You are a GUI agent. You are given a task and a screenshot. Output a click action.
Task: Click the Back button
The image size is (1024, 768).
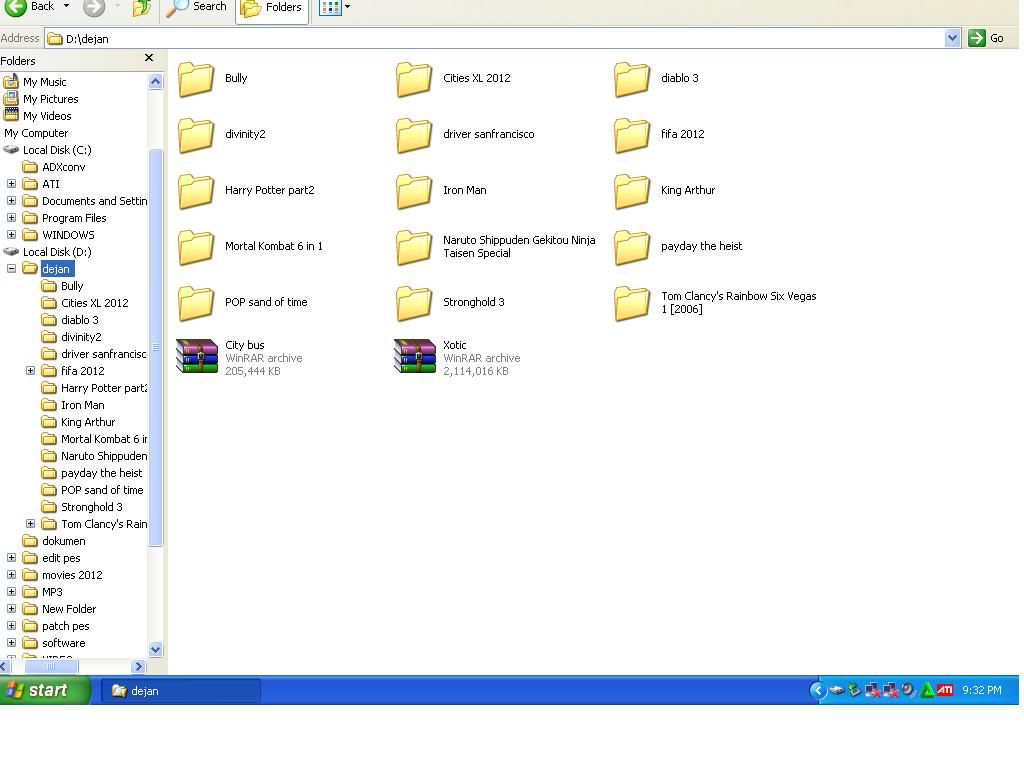tap(30, 7)
